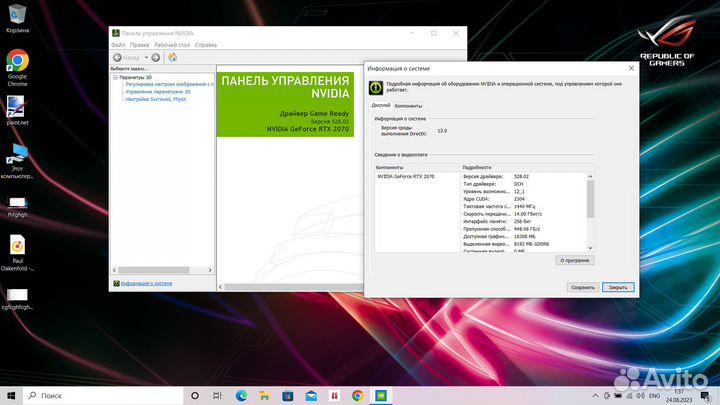Viewport: 720px width, 405px height.
Task: Click the 8192 МБ GDDR6 value
Action: click(x=531, y=244)
